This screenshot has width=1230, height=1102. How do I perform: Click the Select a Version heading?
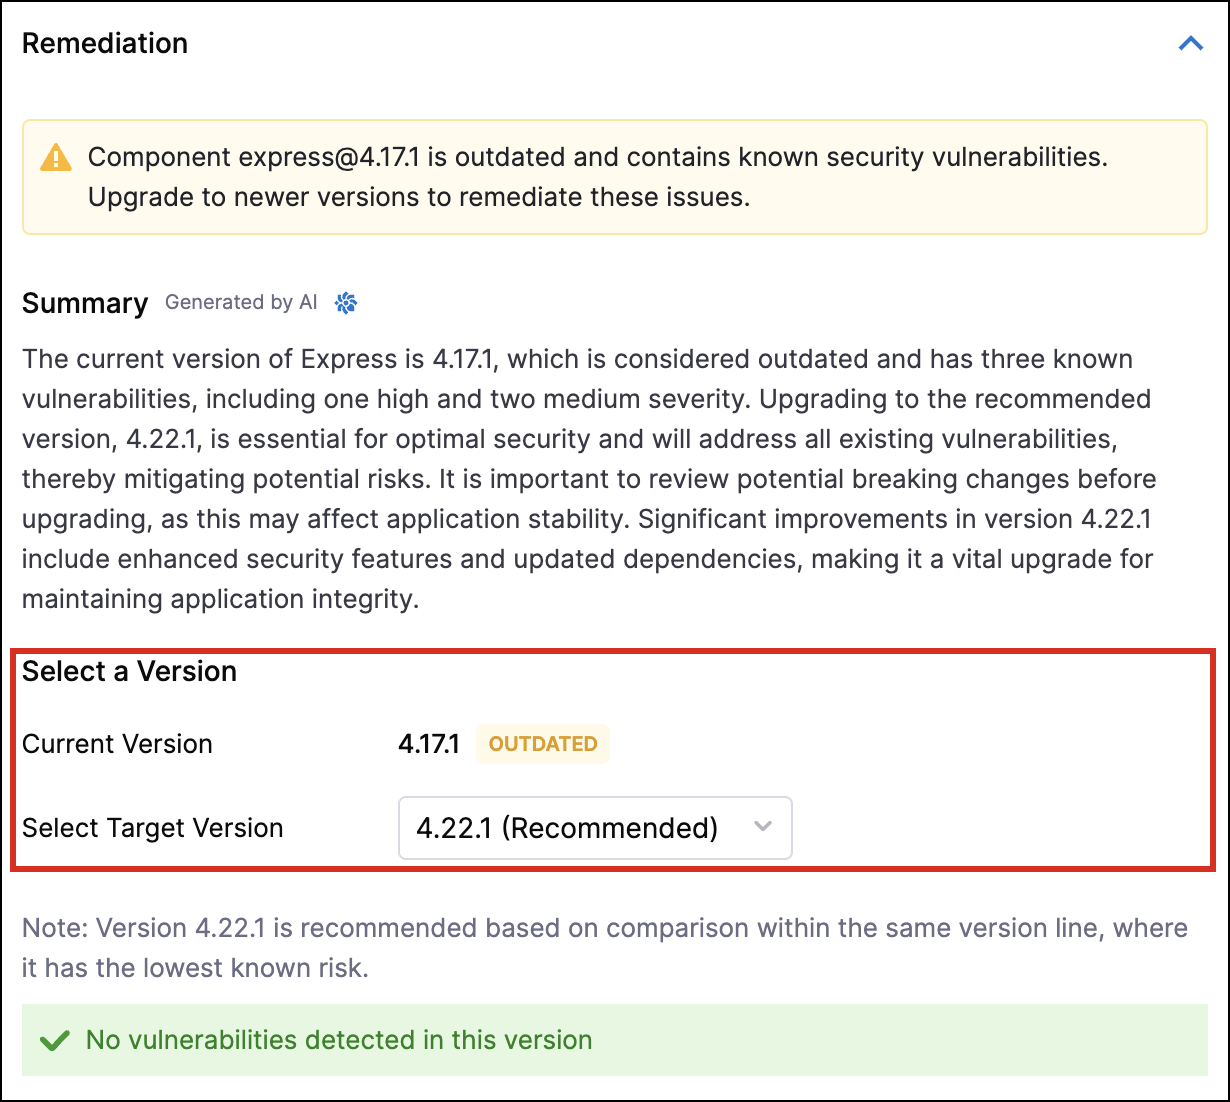pyautogui.click(x=129, y=672)
